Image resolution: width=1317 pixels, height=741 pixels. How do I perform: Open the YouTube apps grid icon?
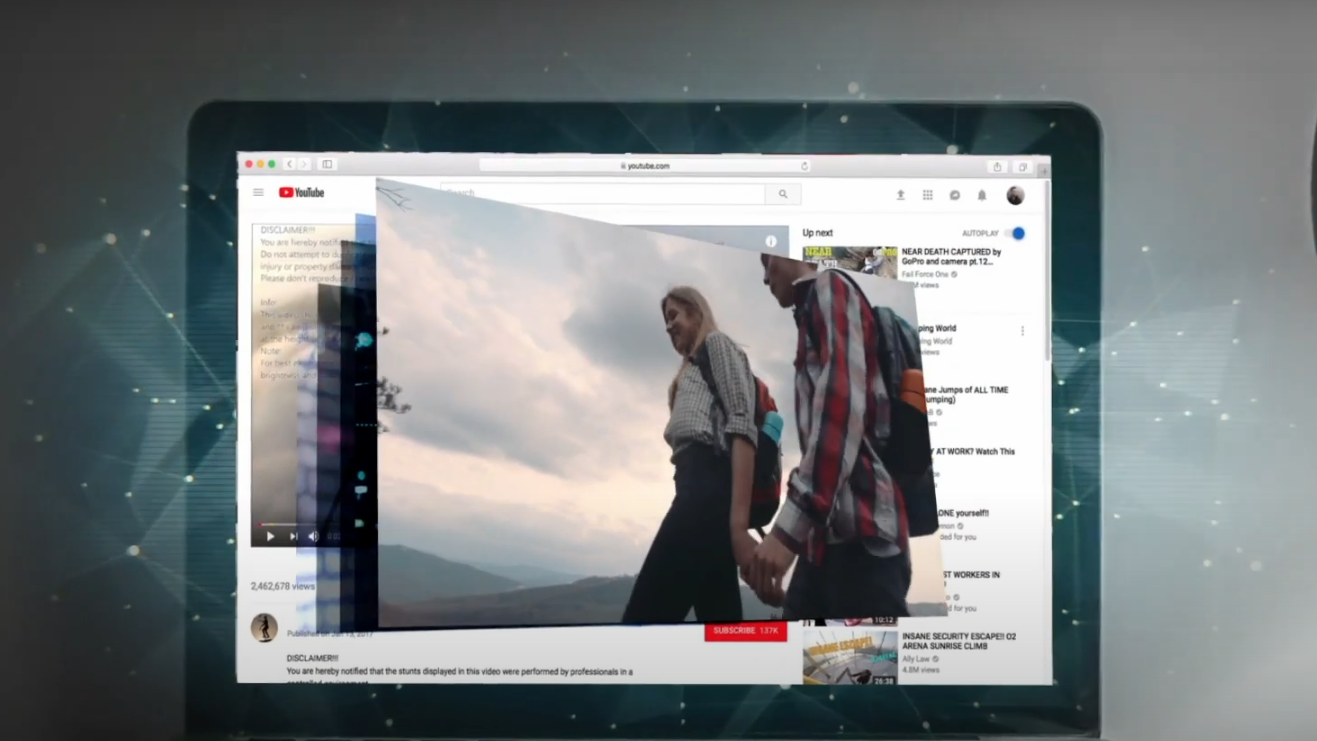927,195
